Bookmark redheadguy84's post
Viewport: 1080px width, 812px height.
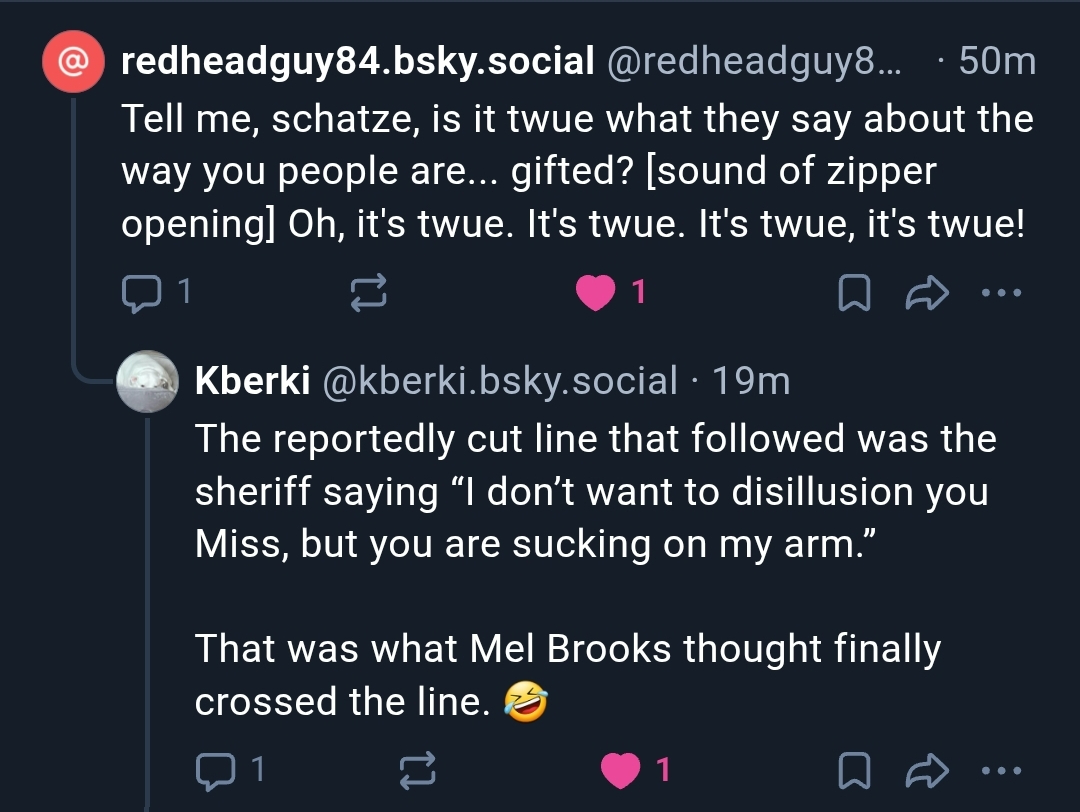coord(851,293)
